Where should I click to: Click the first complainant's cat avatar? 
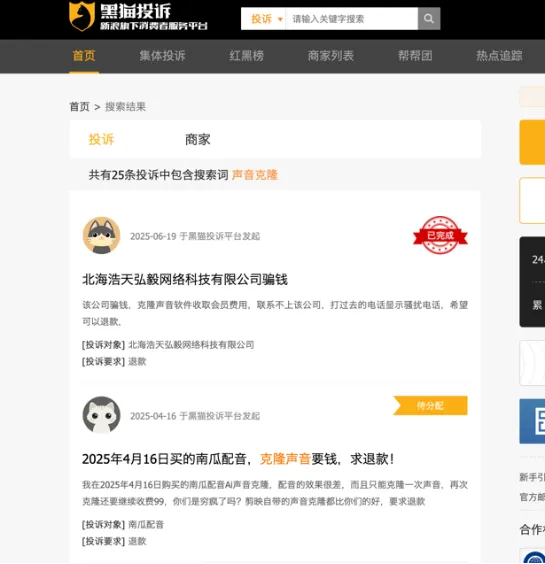tap(101, 235)
